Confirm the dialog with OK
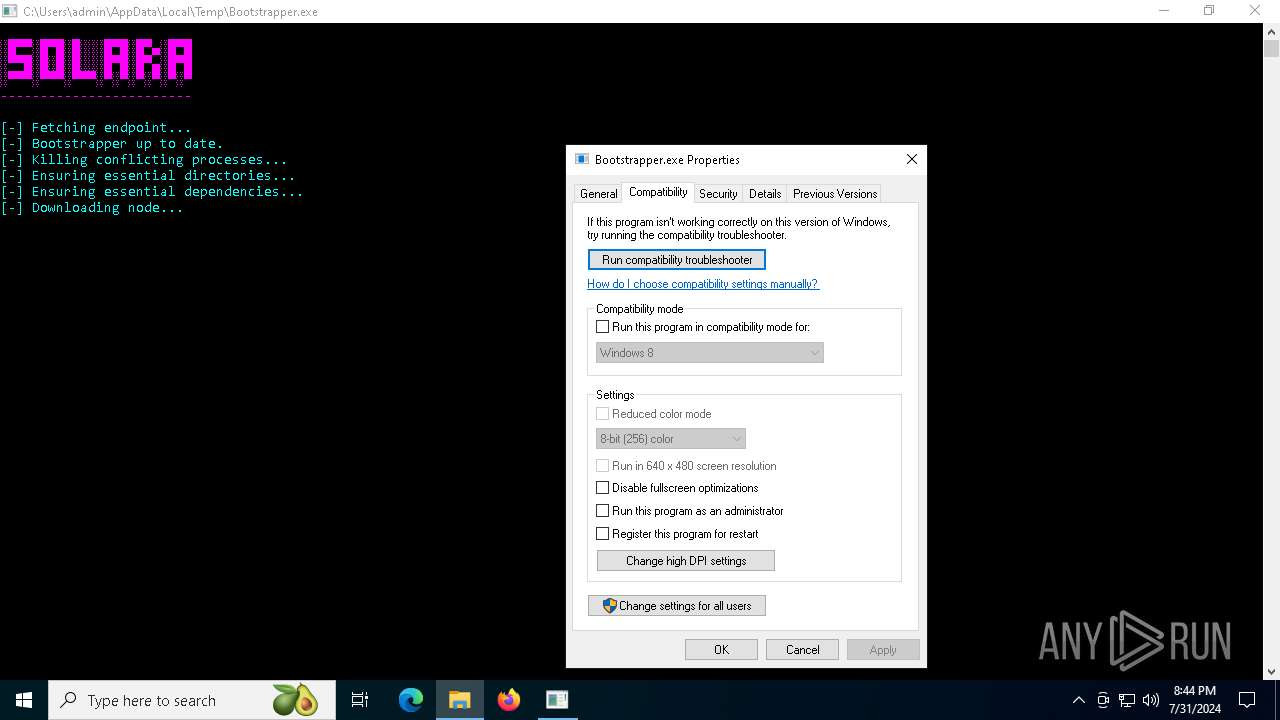 [x=721, y=650]
